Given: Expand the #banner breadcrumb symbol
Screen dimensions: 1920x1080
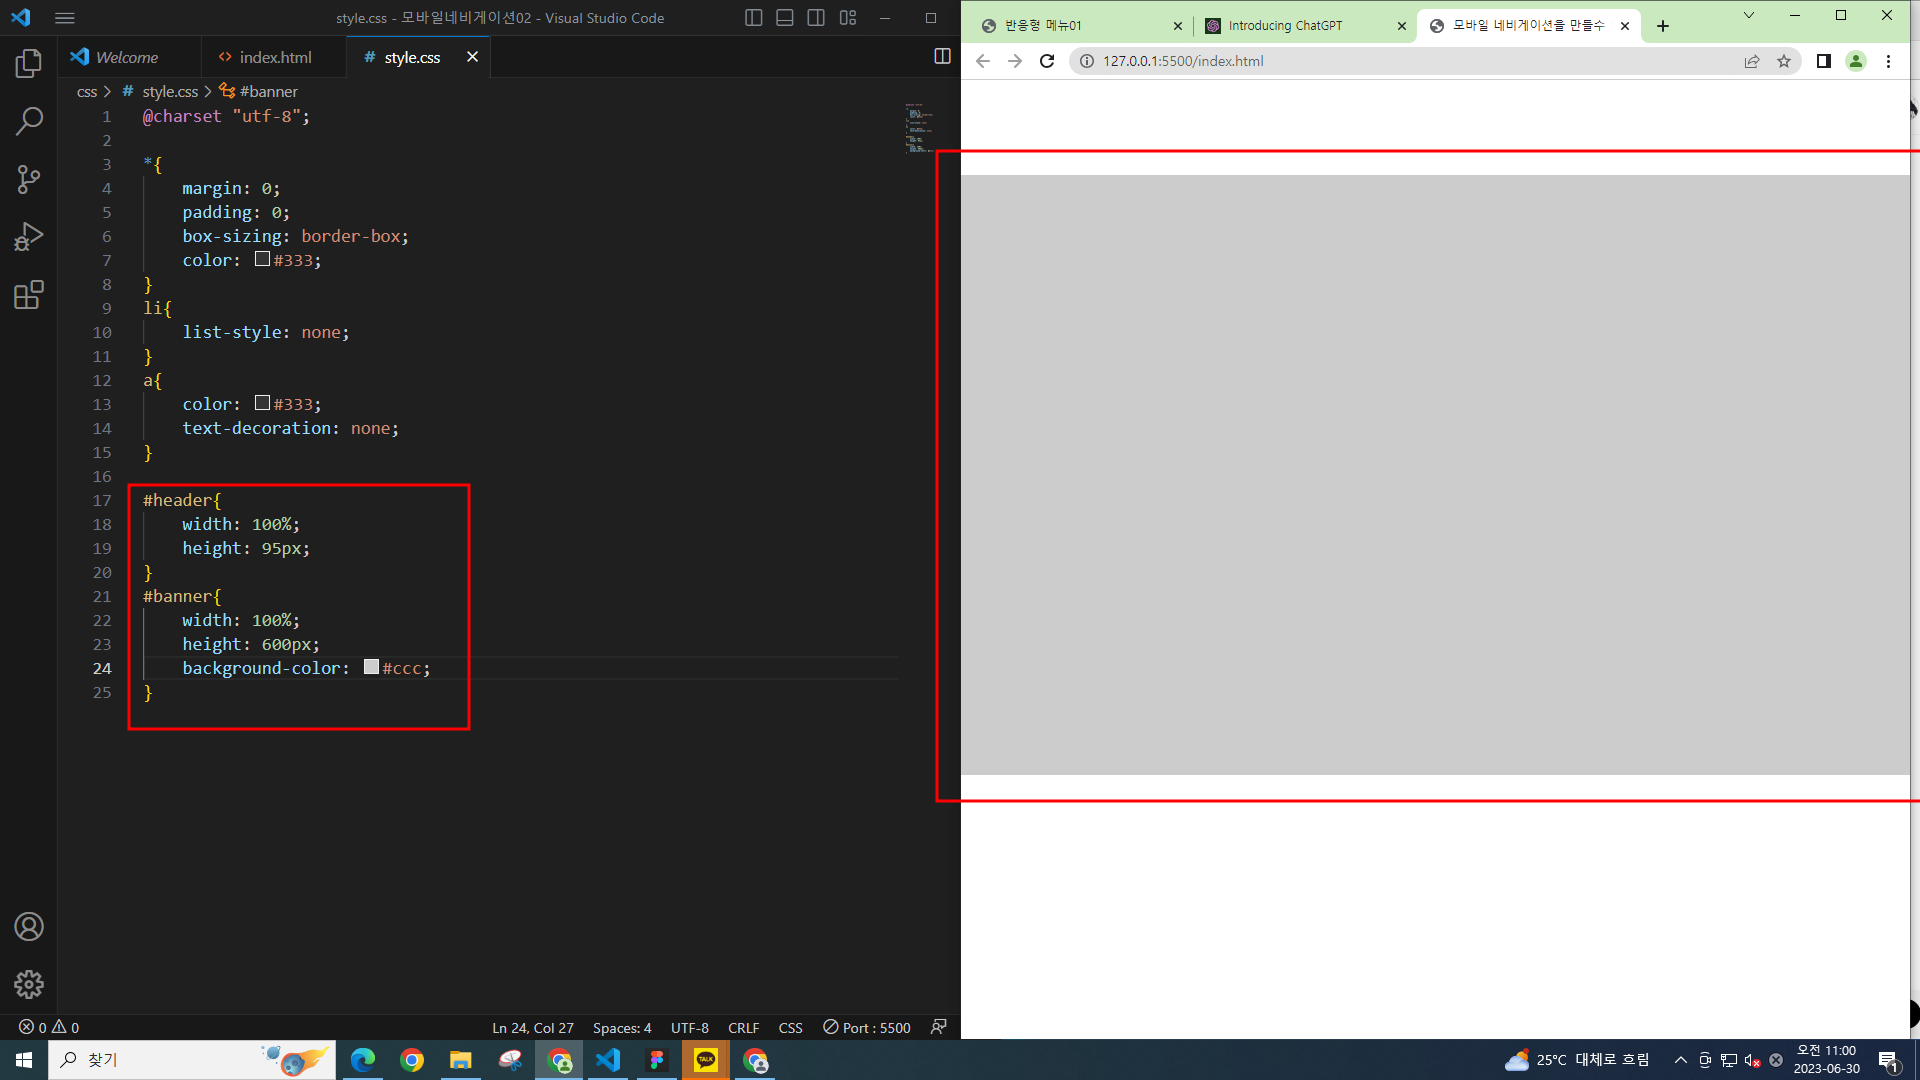Looking at the screenshot, I should [x=268, y=91].
